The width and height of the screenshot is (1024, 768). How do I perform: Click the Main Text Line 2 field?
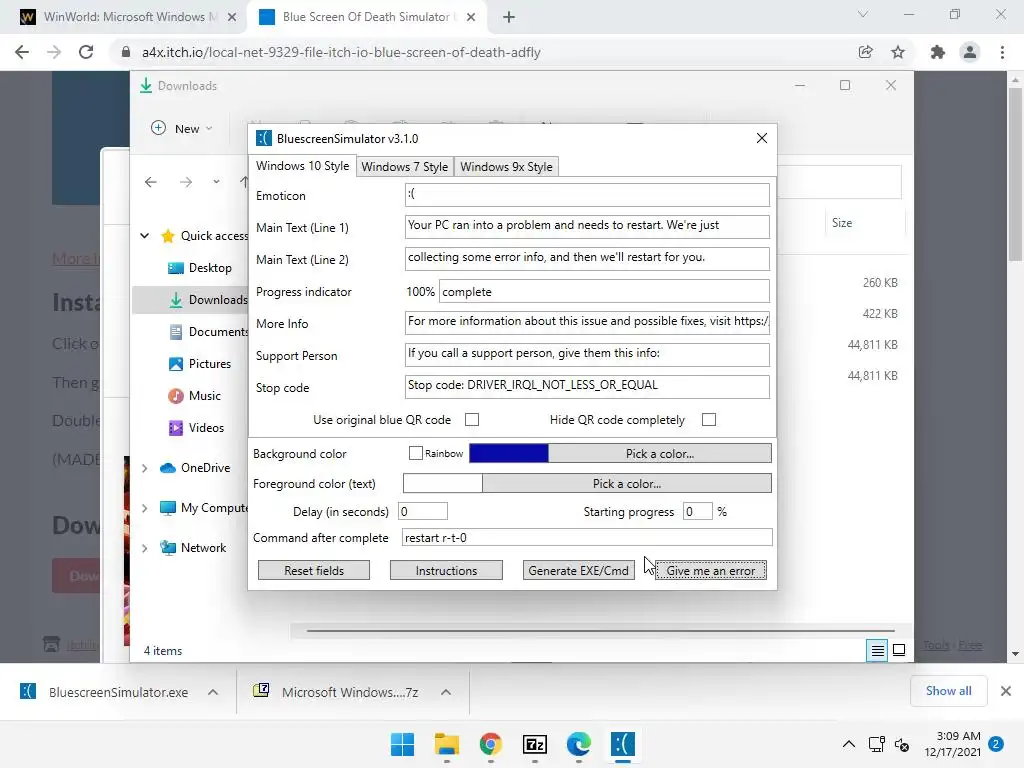587,259
